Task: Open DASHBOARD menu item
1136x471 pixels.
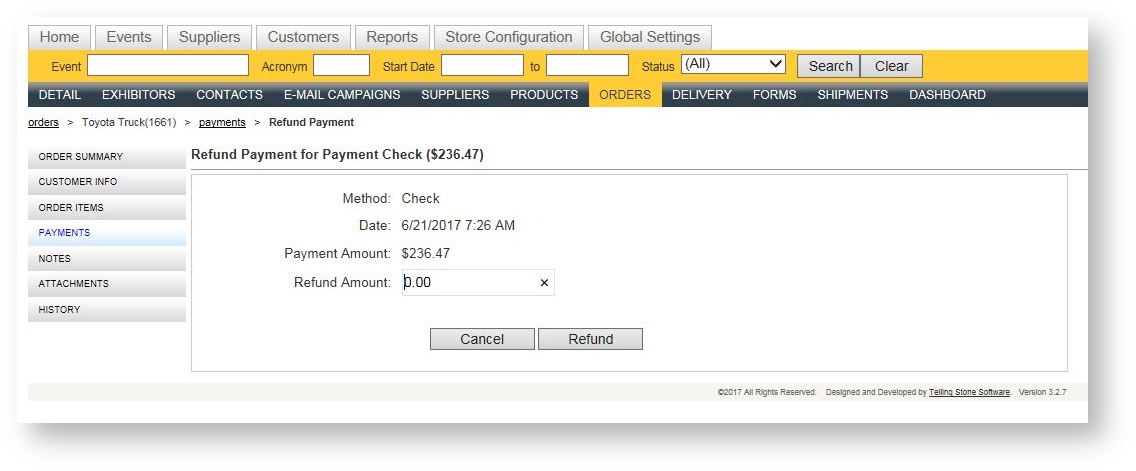Action: click(947, 95)
